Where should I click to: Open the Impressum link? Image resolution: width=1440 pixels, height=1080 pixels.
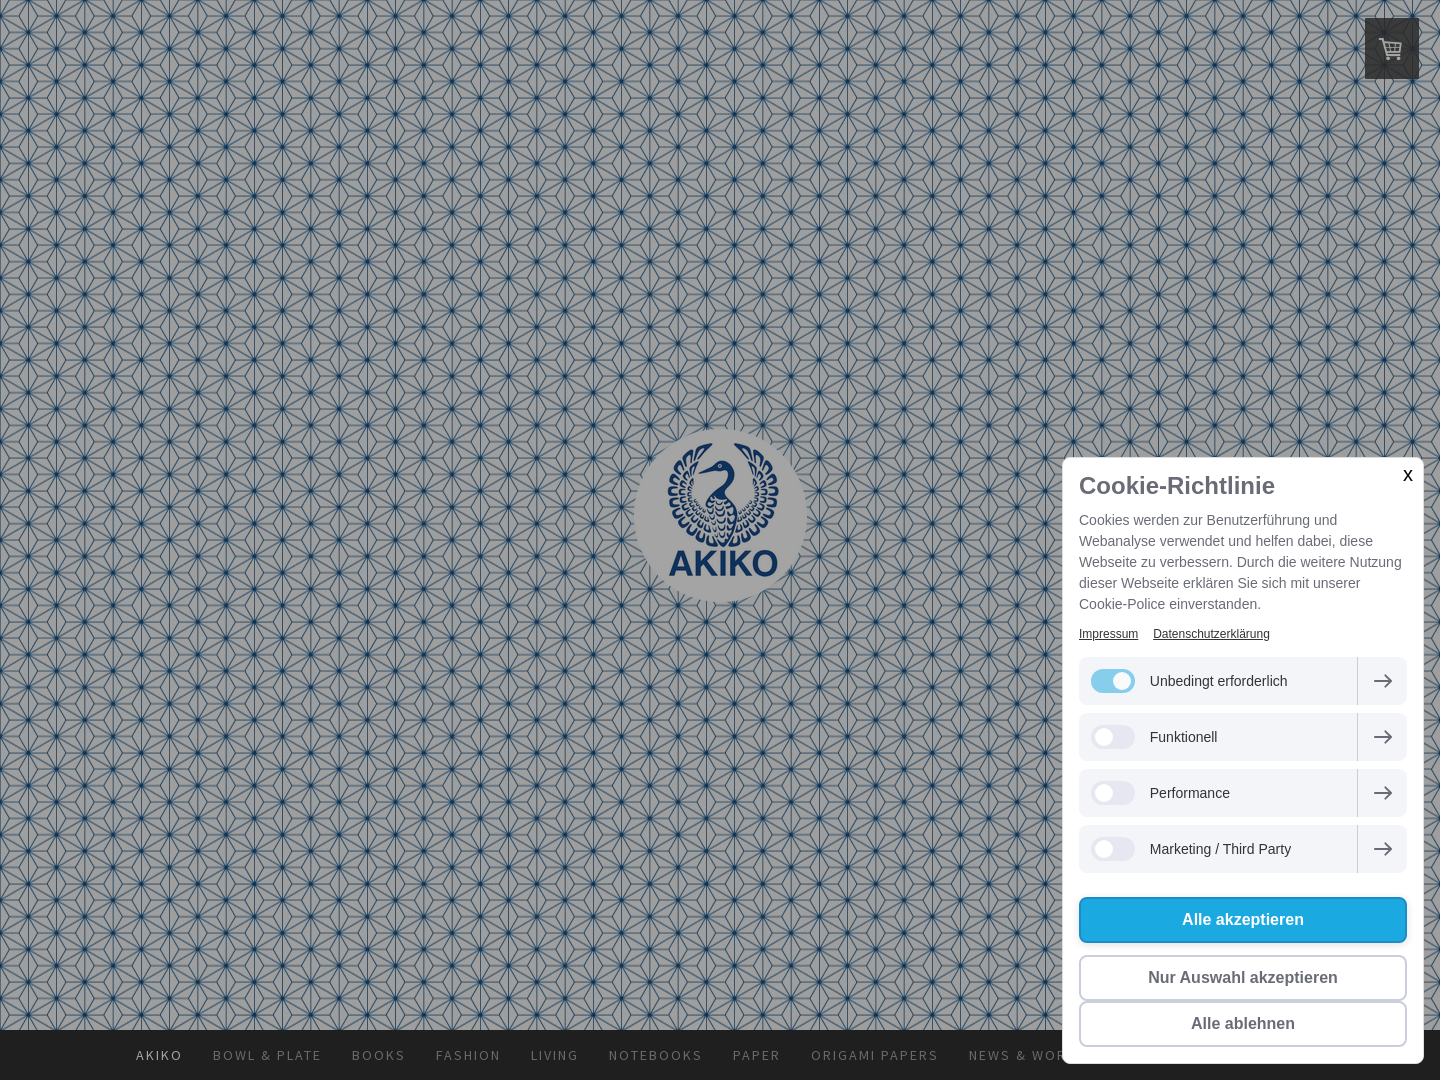(1108, 634)
